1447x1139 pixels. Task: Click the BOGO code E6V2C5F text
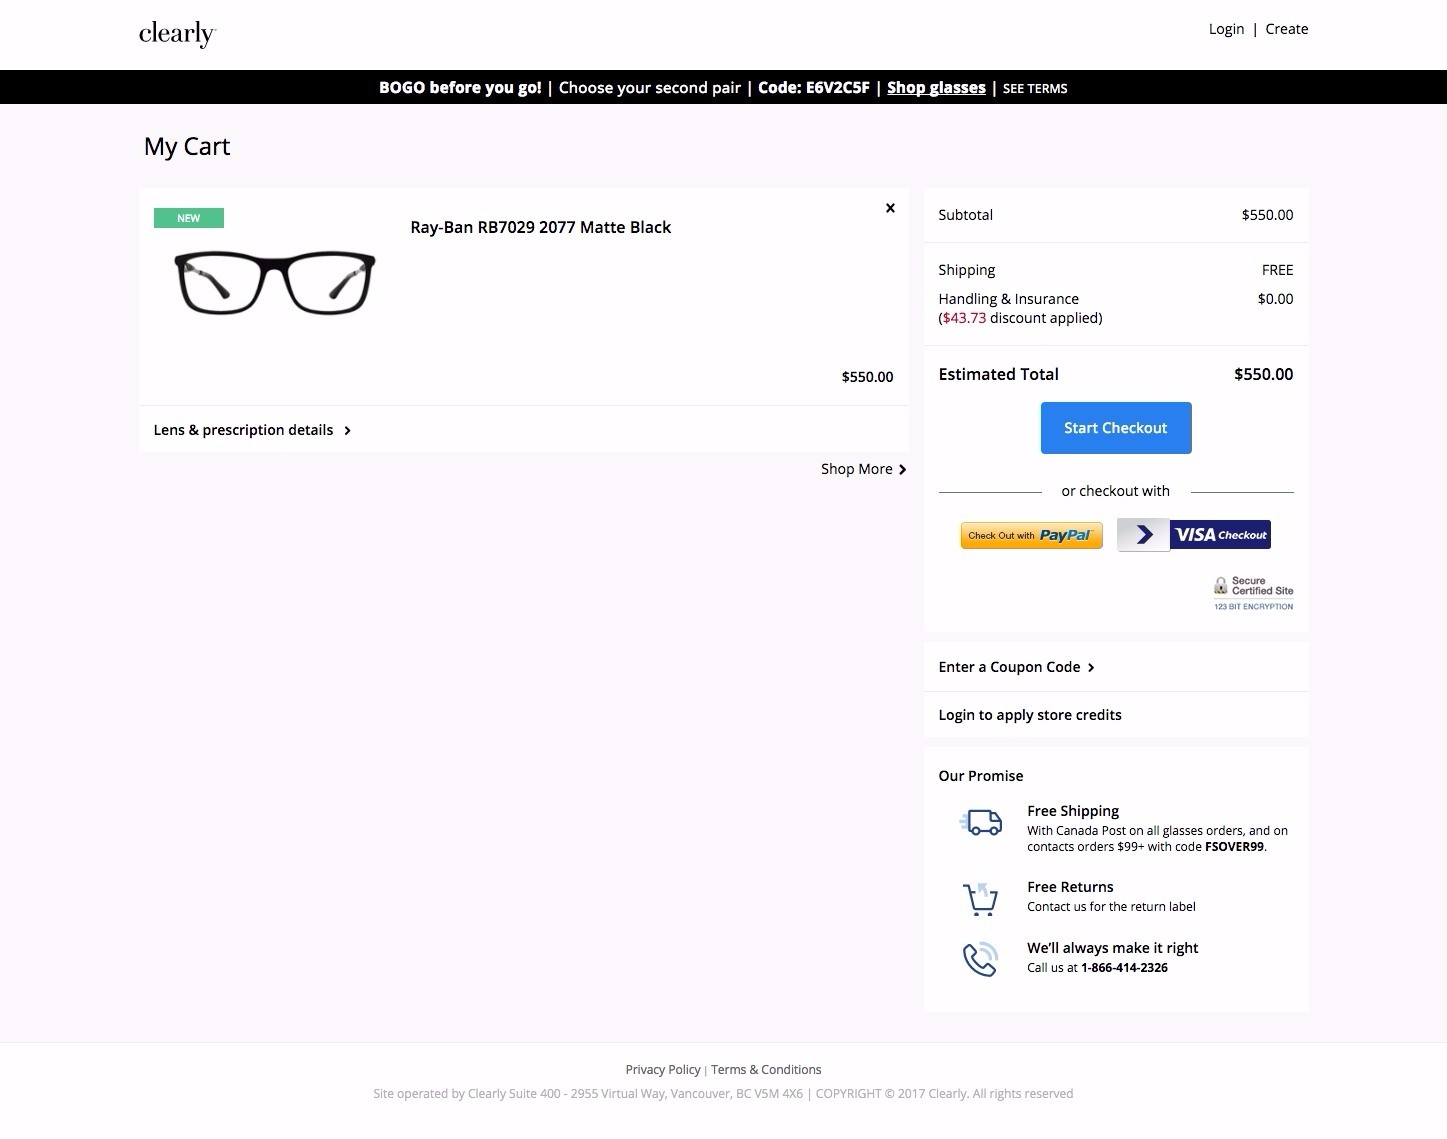coord(814,88)
